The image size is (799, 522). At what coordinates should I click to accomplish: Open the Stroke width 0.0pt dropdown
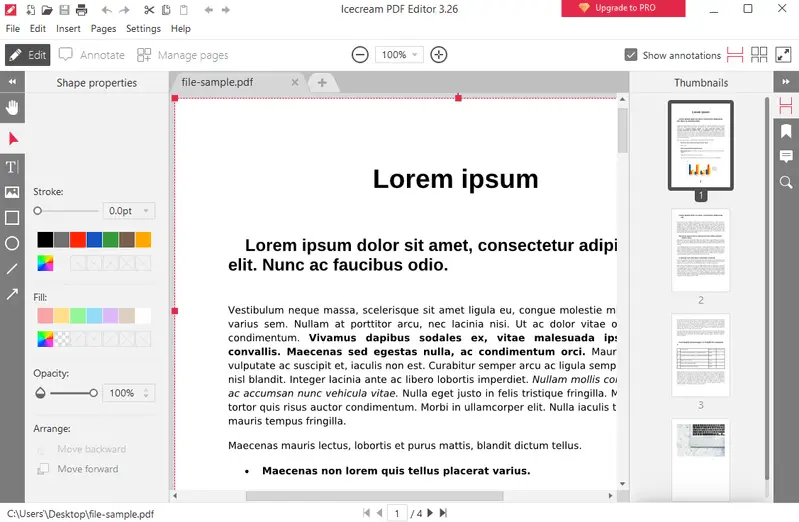(128, 211)
